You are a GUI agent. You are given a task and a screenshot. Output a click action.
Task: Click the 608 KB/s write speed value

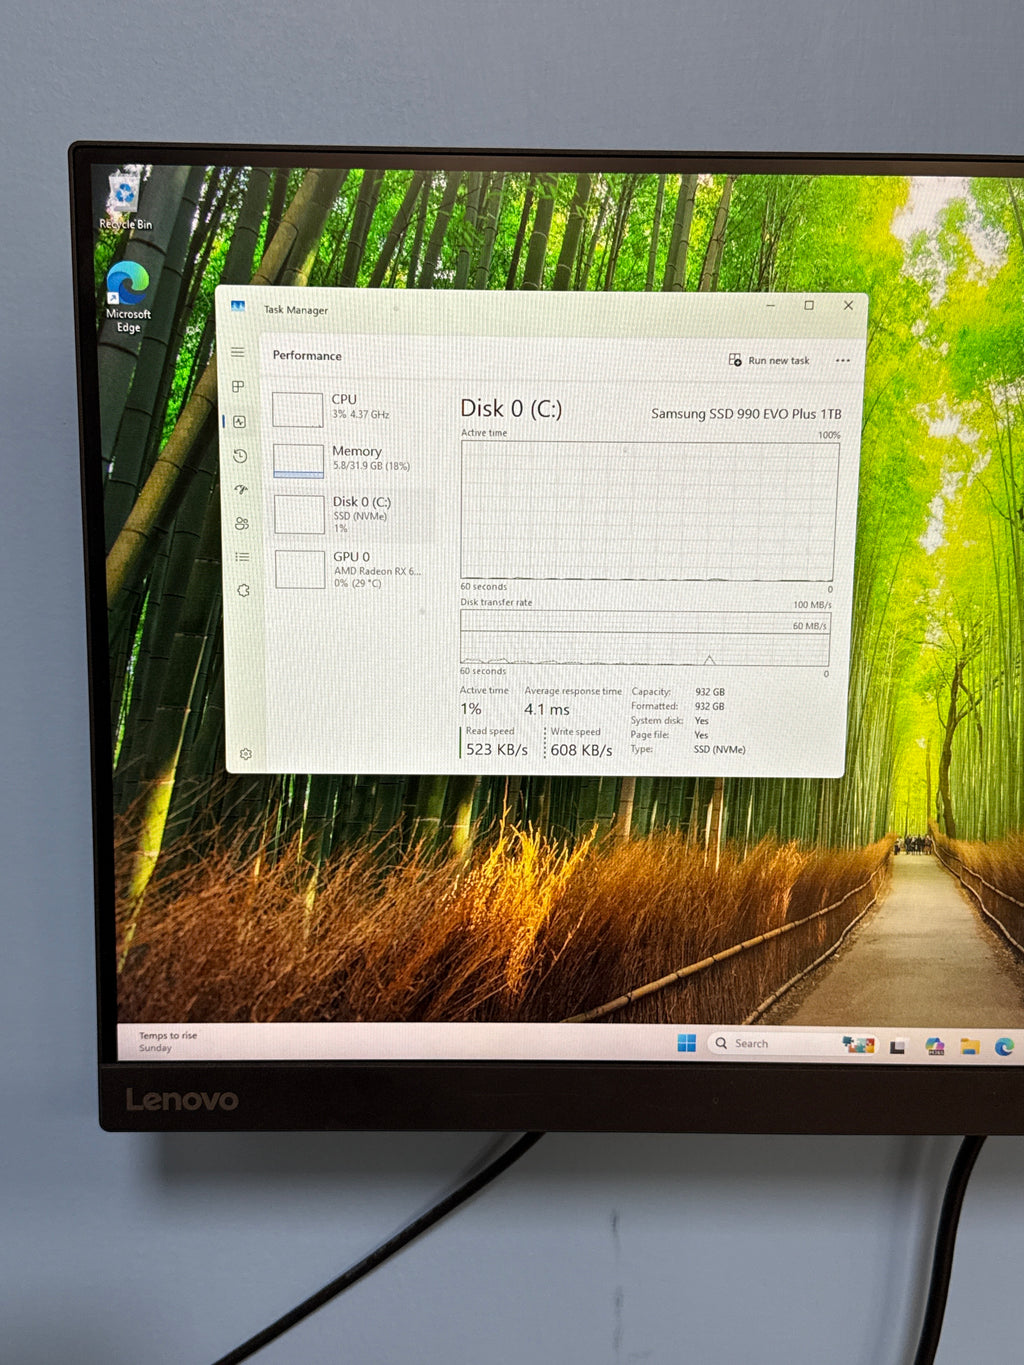[581, 750]
